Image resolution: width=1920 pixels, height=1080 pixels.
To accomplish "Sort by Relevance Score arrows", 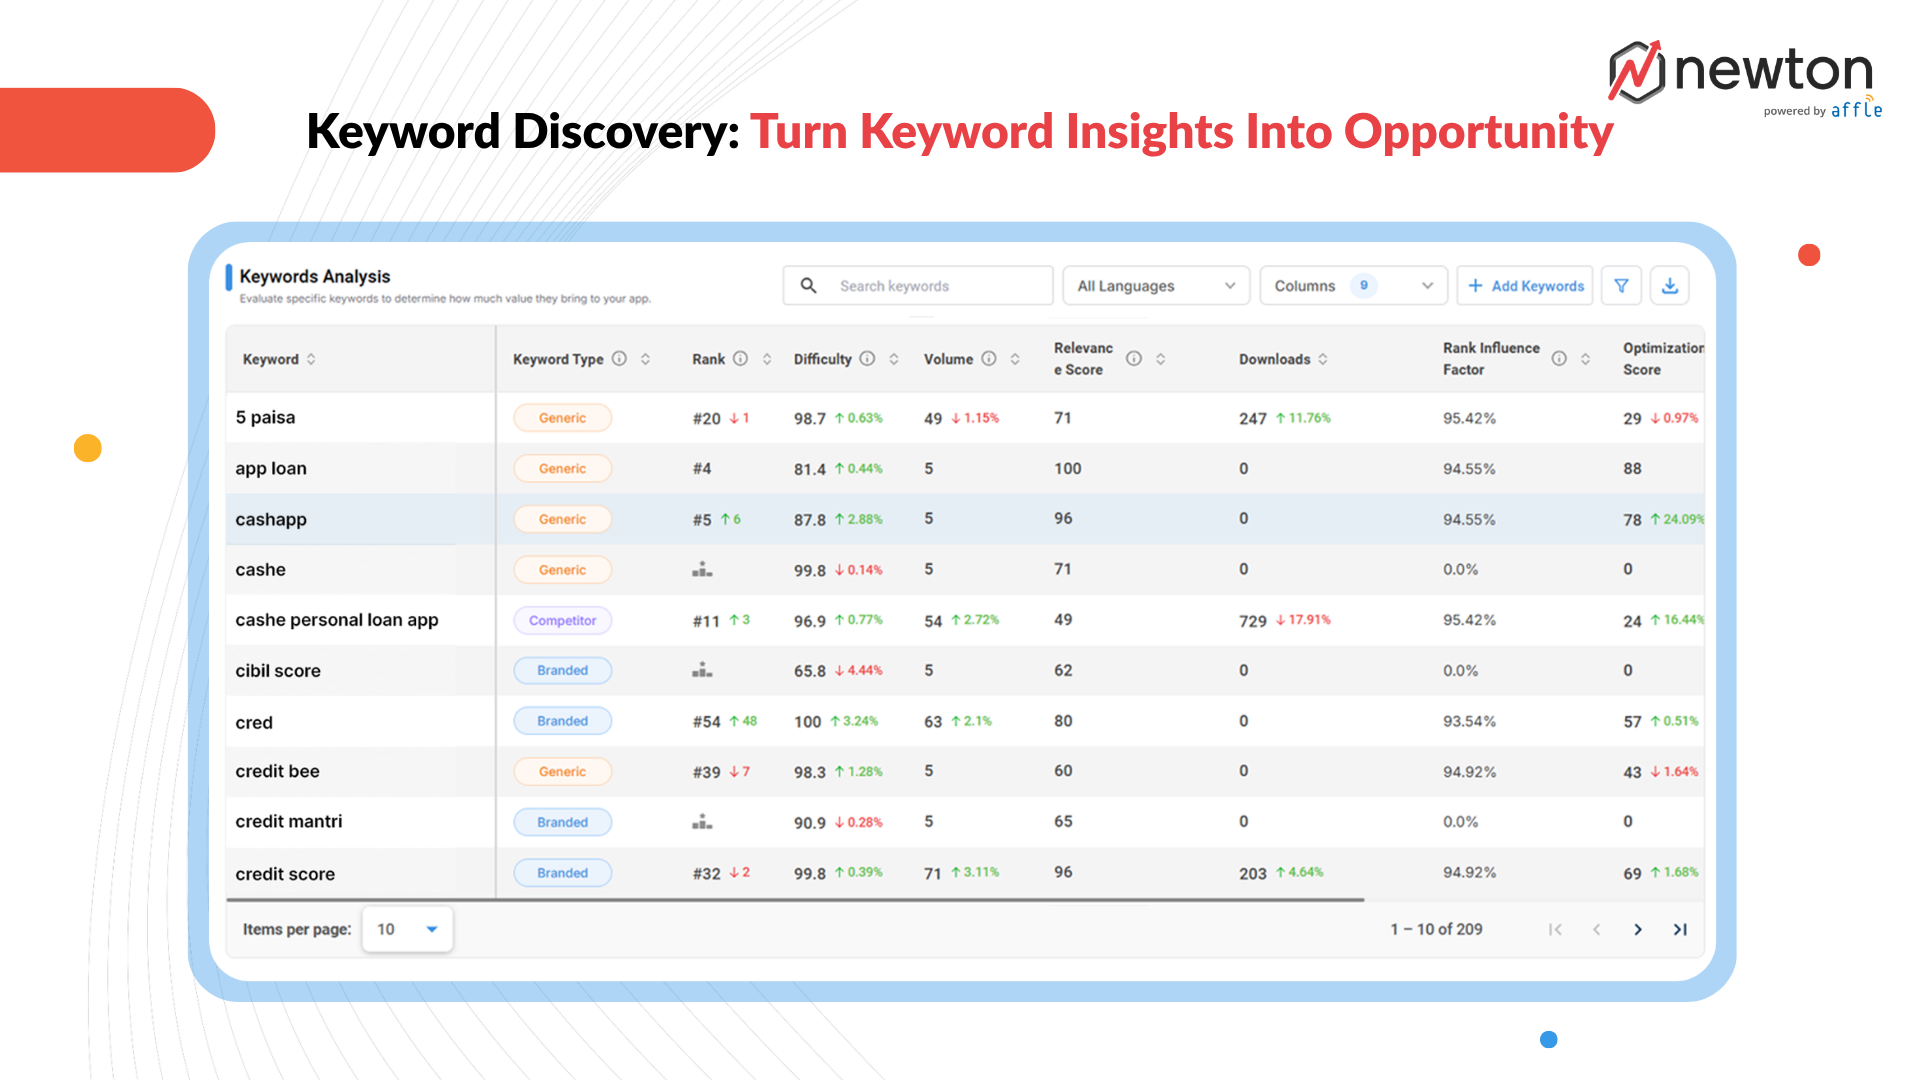I will point(1161,359).
